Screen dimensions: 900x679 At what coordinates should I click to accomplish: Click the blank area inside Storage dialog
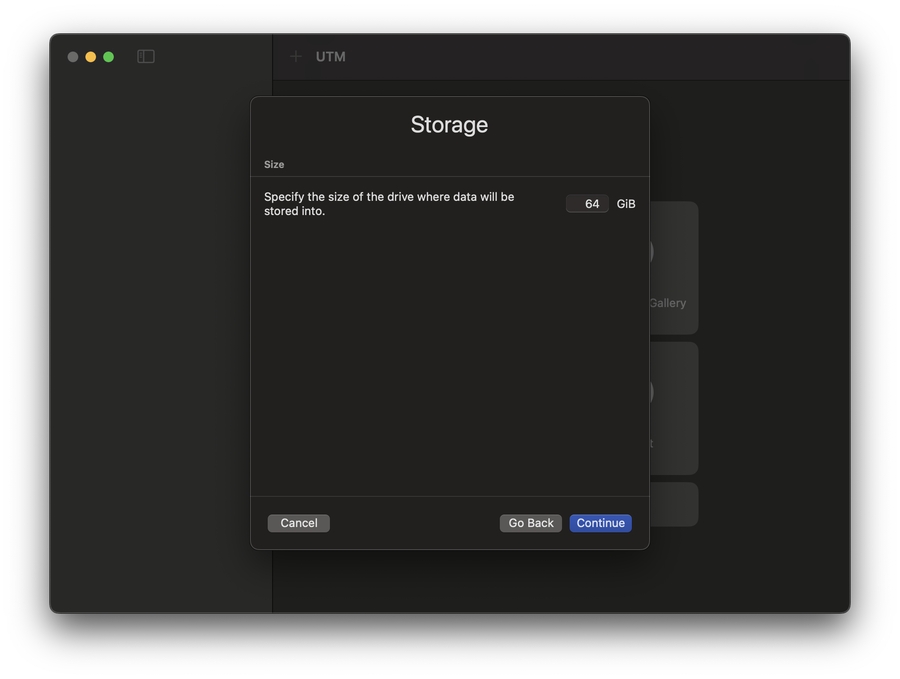[449, 360]
